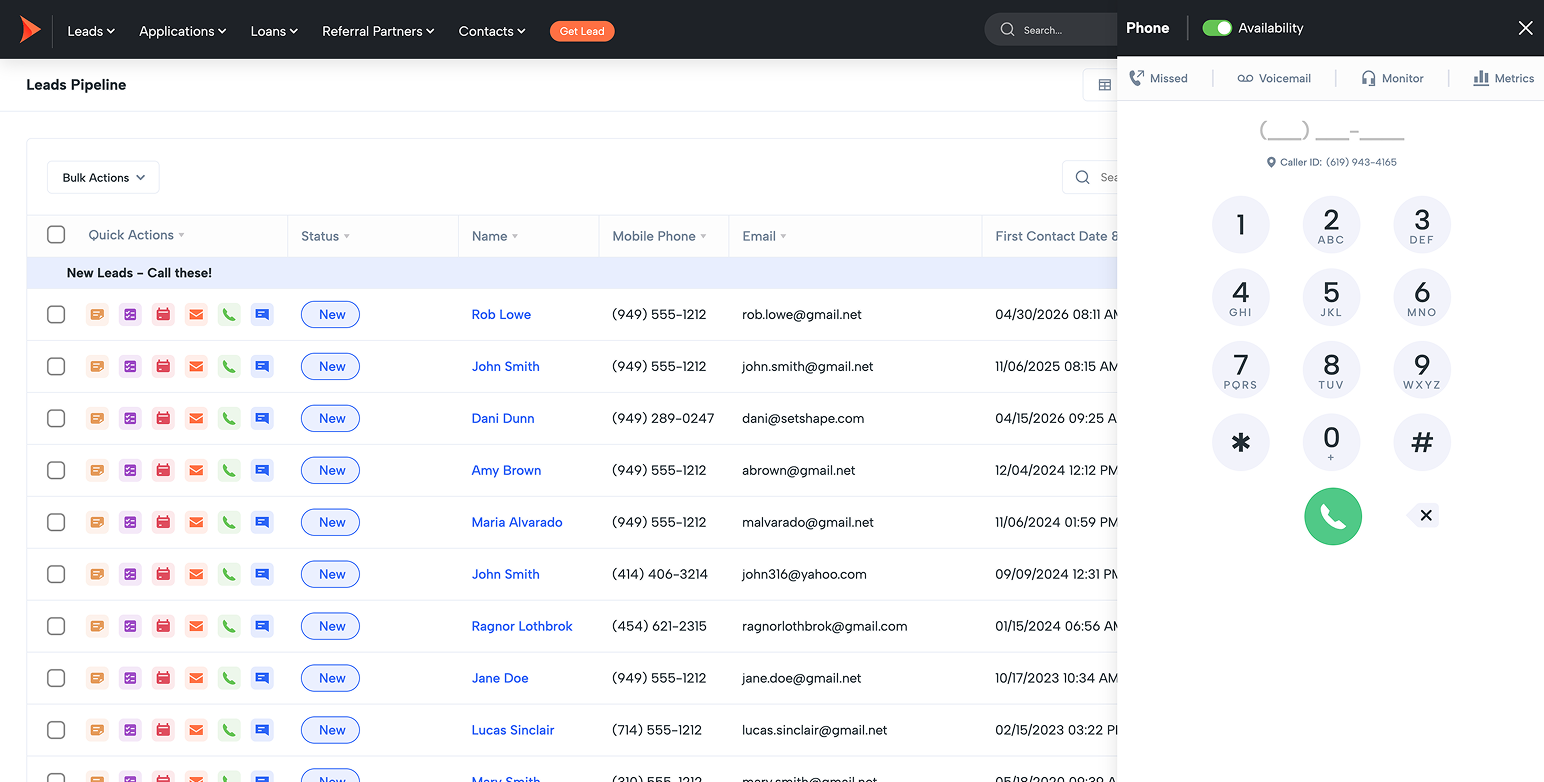Dial digit 5 on keypad

point(1331,297)
